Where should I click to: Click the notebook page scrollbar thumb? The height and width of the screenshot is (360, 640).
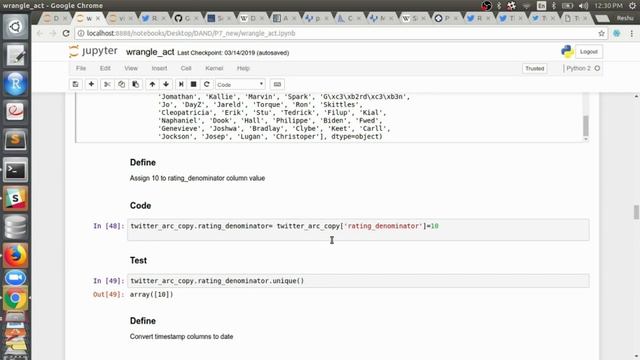click(636, 212)
